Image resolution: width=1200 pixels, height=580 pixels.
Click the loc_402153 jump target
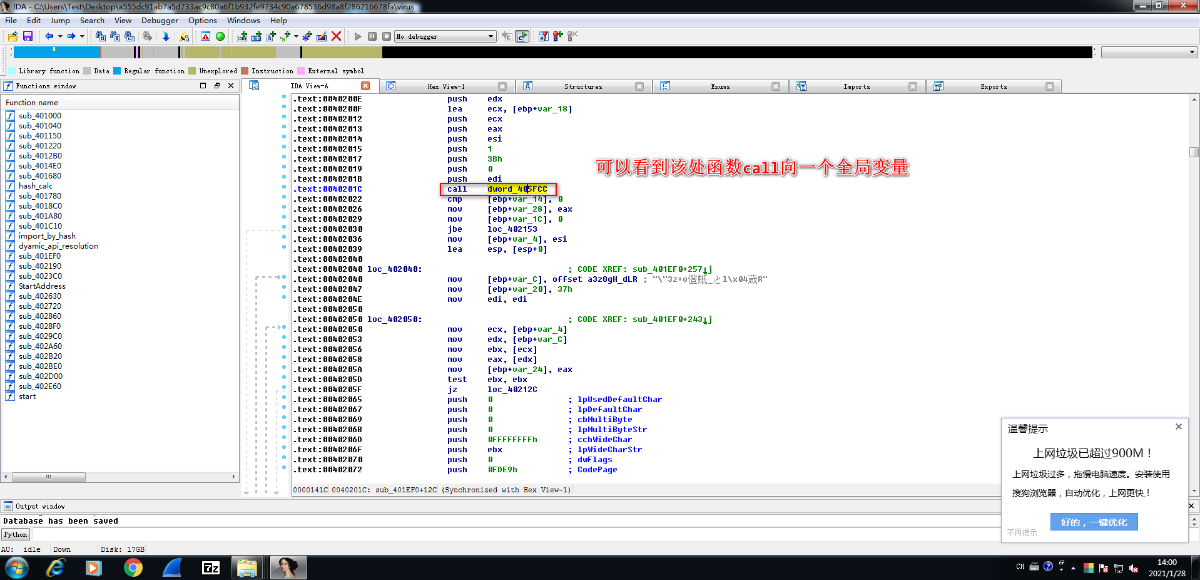tap(512, 229)
